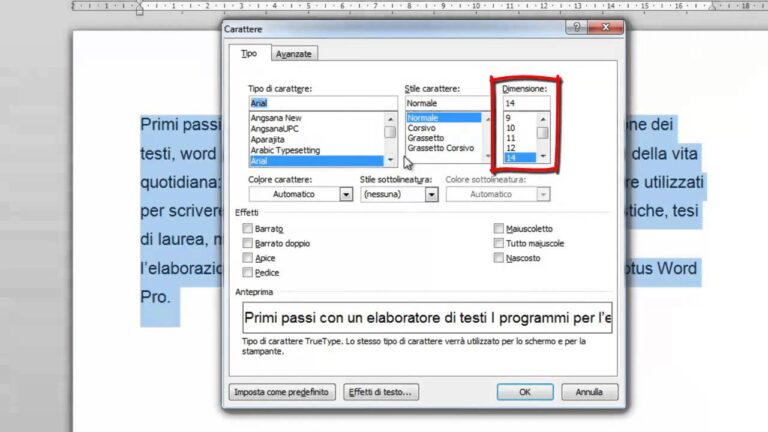Viewport: 768px width, 432px height.
Task: Click the Tipo di carattere input field
Action: pos(323,103)
